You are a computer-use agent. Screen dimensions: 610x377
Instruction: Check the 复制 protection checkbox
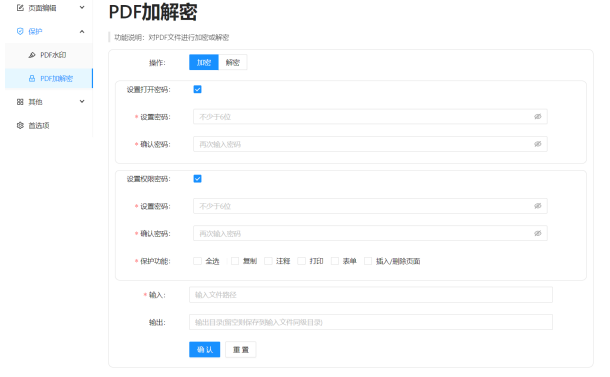tap(235, 261)
